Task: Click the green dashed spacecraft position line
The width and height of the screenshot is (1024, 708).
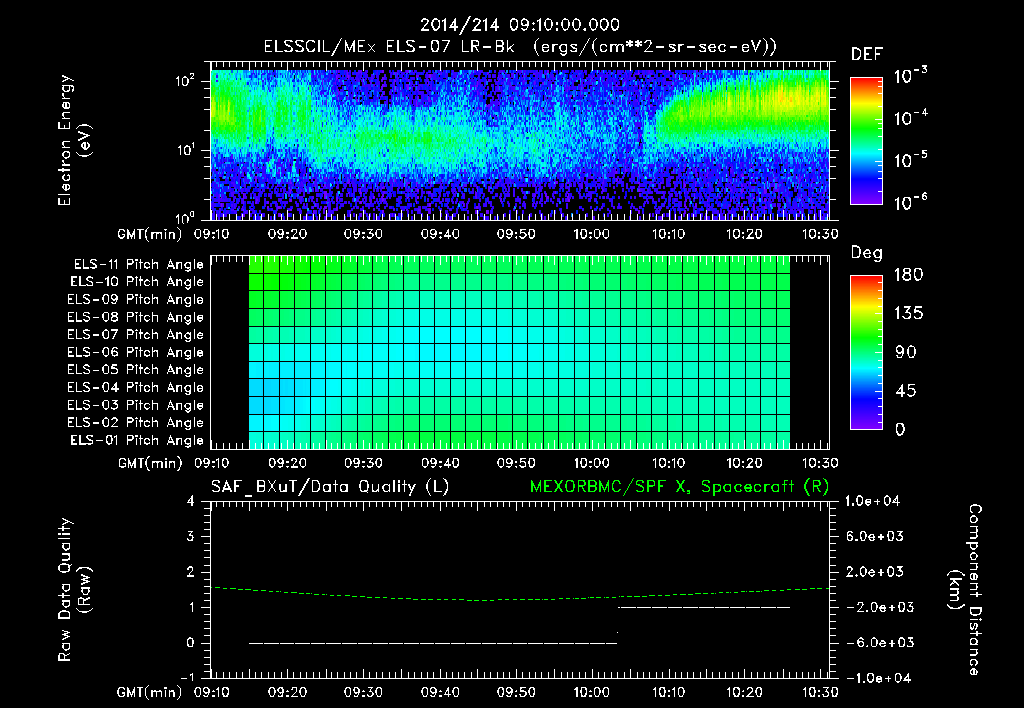Action: [520, 594]
